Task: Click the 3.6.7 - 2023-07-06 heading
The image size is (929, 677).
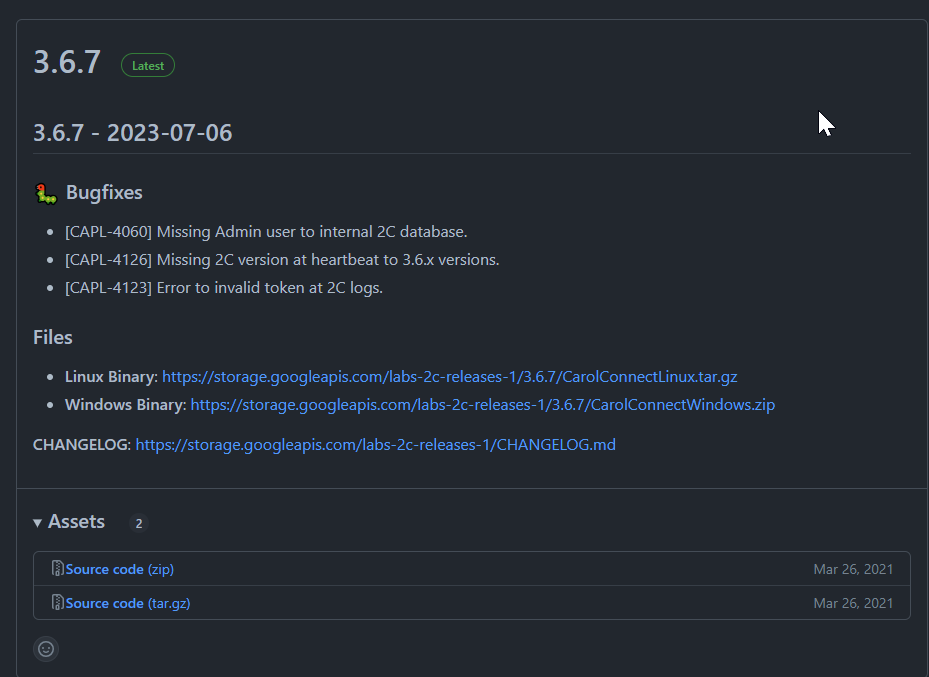Action: 133,133
